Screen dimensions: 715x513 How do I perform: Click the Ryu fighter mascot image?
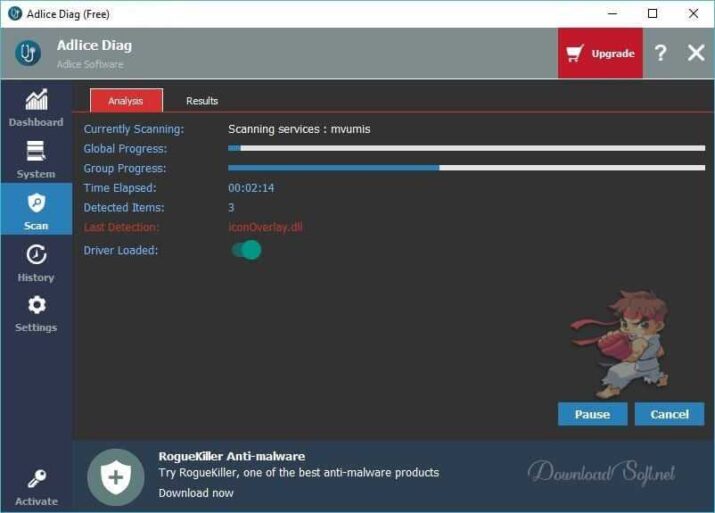pos(620,344)
